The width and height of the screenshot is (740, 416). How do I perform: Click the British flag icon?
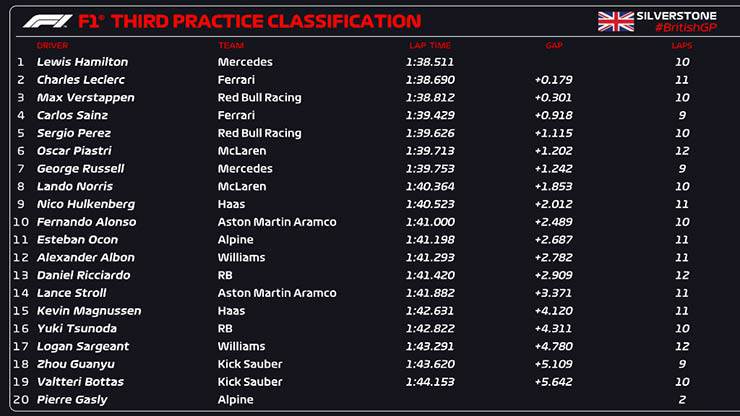615,21
